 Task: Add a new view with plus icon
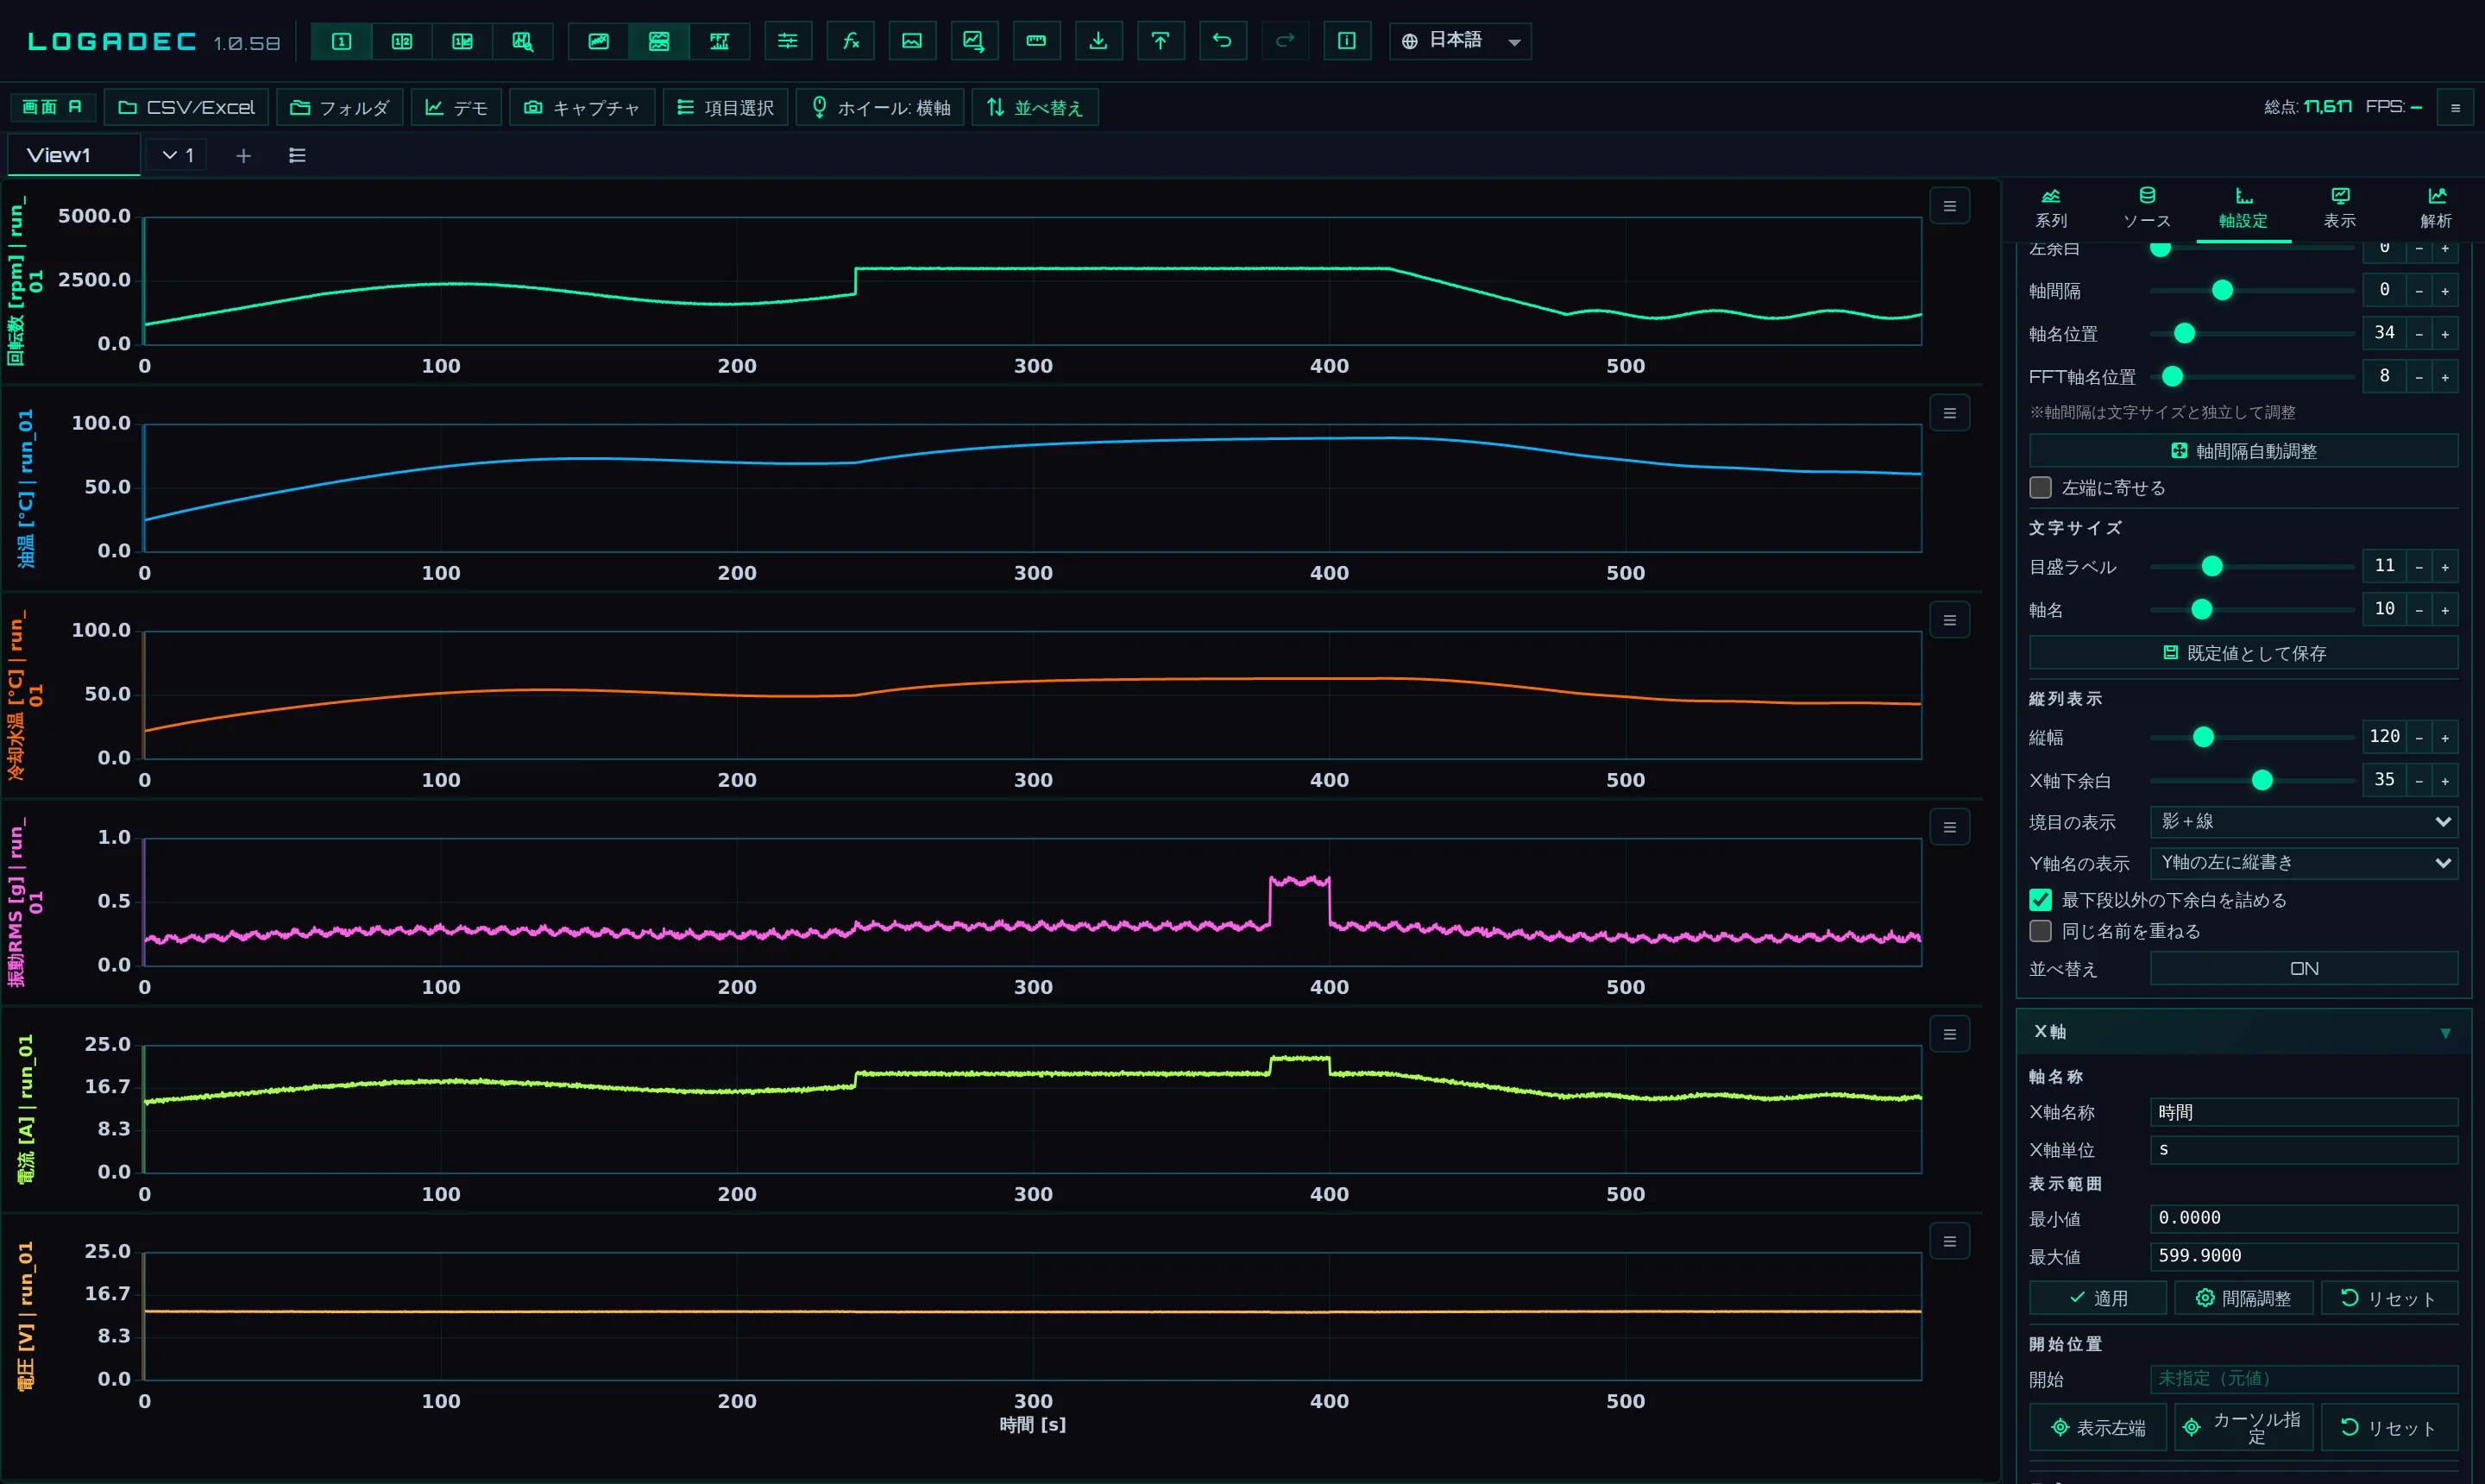pyautogui.click(x=243, y=156)
